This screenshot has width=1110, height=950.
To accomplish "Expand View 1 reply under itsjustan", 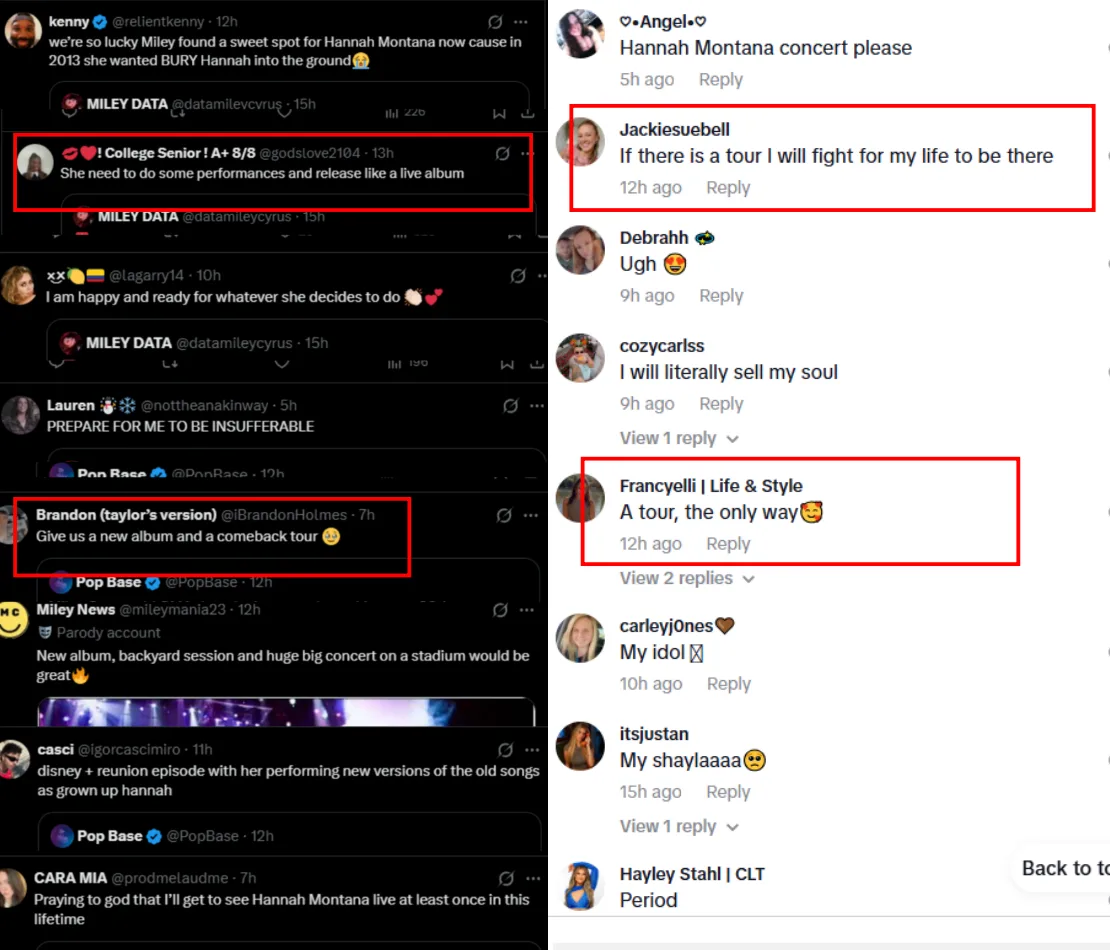I will tap(679, 826).
